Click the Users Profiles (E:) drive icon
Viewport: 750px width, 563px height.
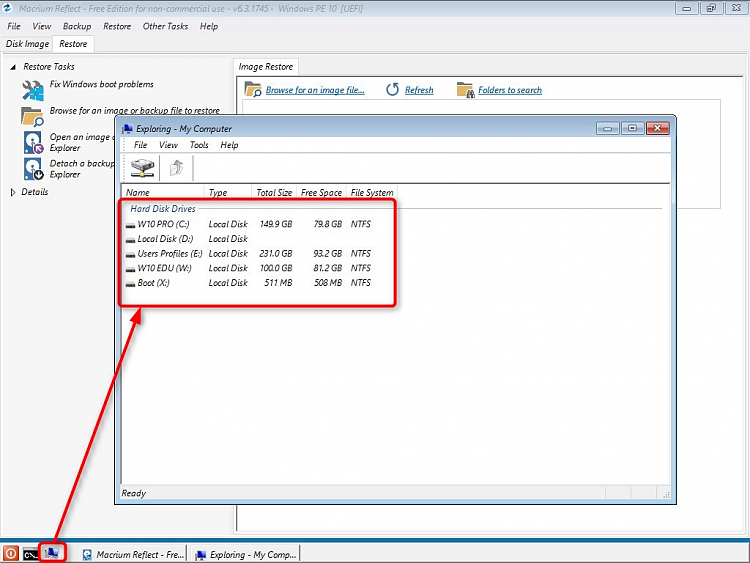[130, 254]
